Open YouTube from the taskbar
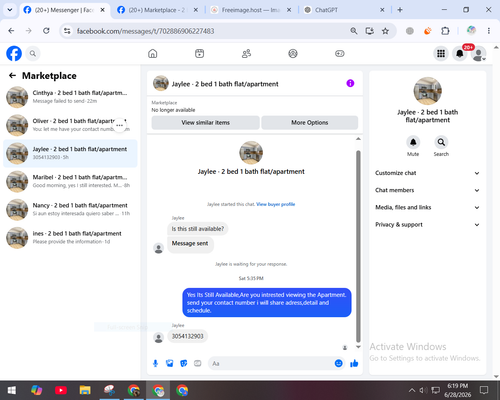Viewport: 500px width, 400px height. pyautogui.click(x=61, y=390)
